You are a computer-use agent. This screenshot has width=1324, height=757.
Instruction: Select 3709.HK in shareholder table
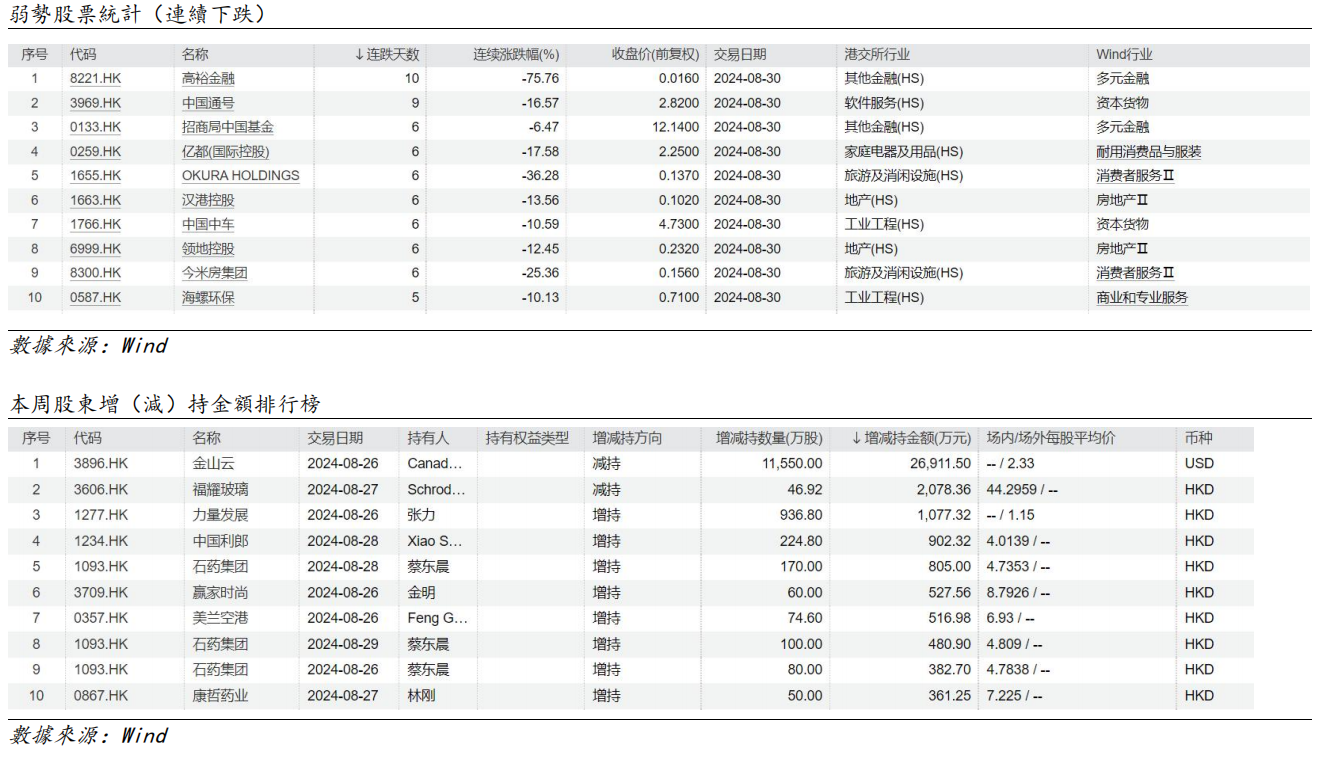(x=101, y=593)
